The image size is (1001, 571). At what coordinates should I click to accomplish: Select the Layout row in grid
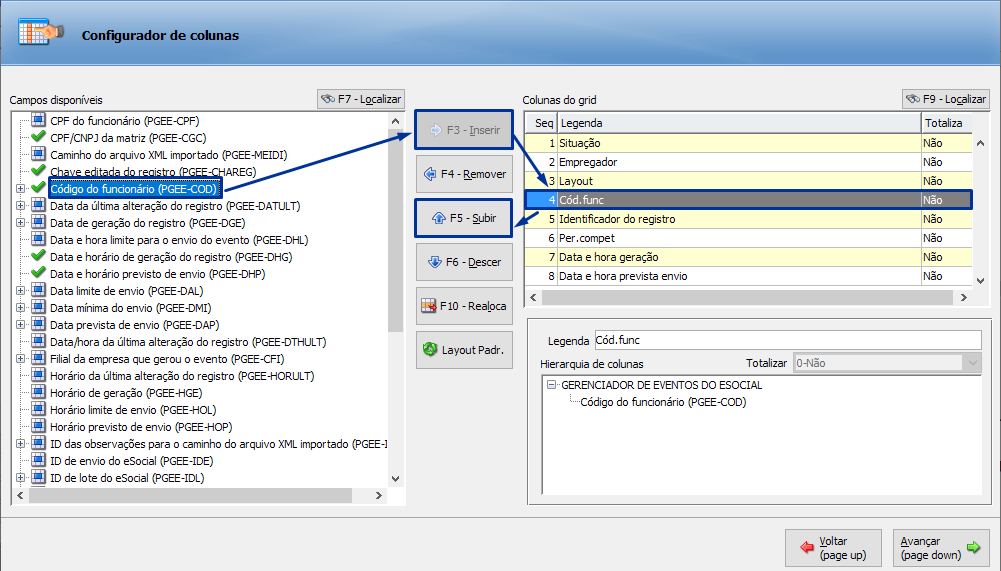[748, 181]
